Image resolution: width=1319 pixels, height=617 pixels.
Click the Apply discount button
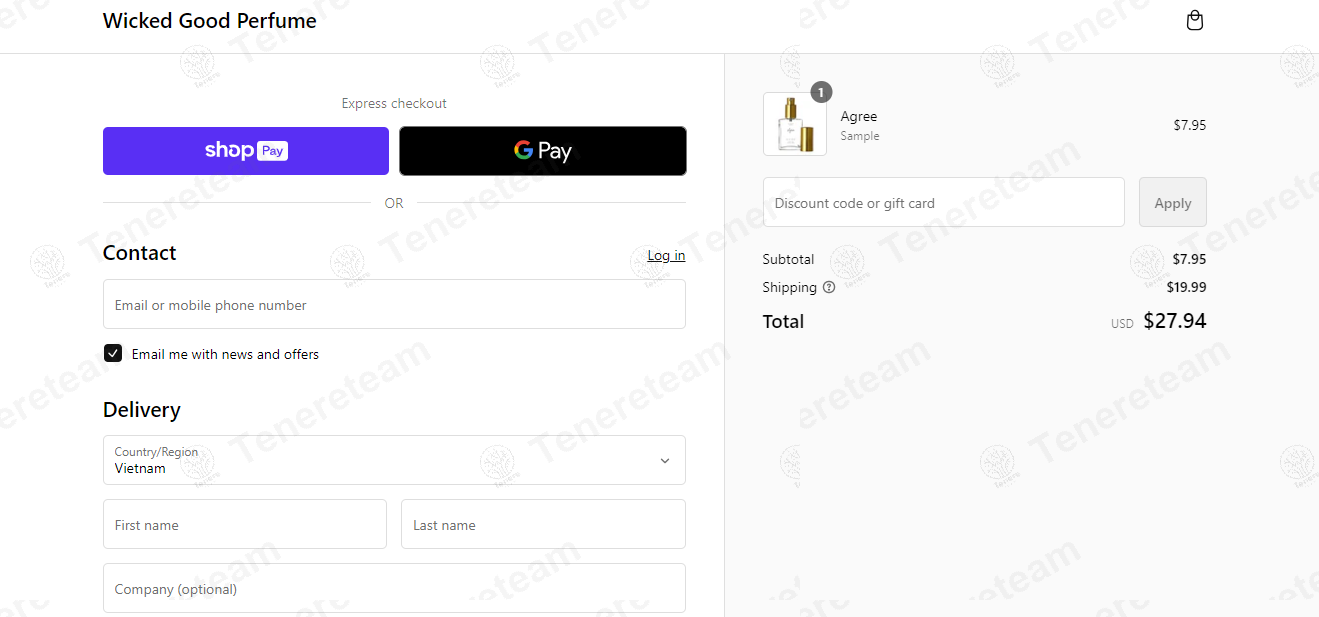(1173, 202)
